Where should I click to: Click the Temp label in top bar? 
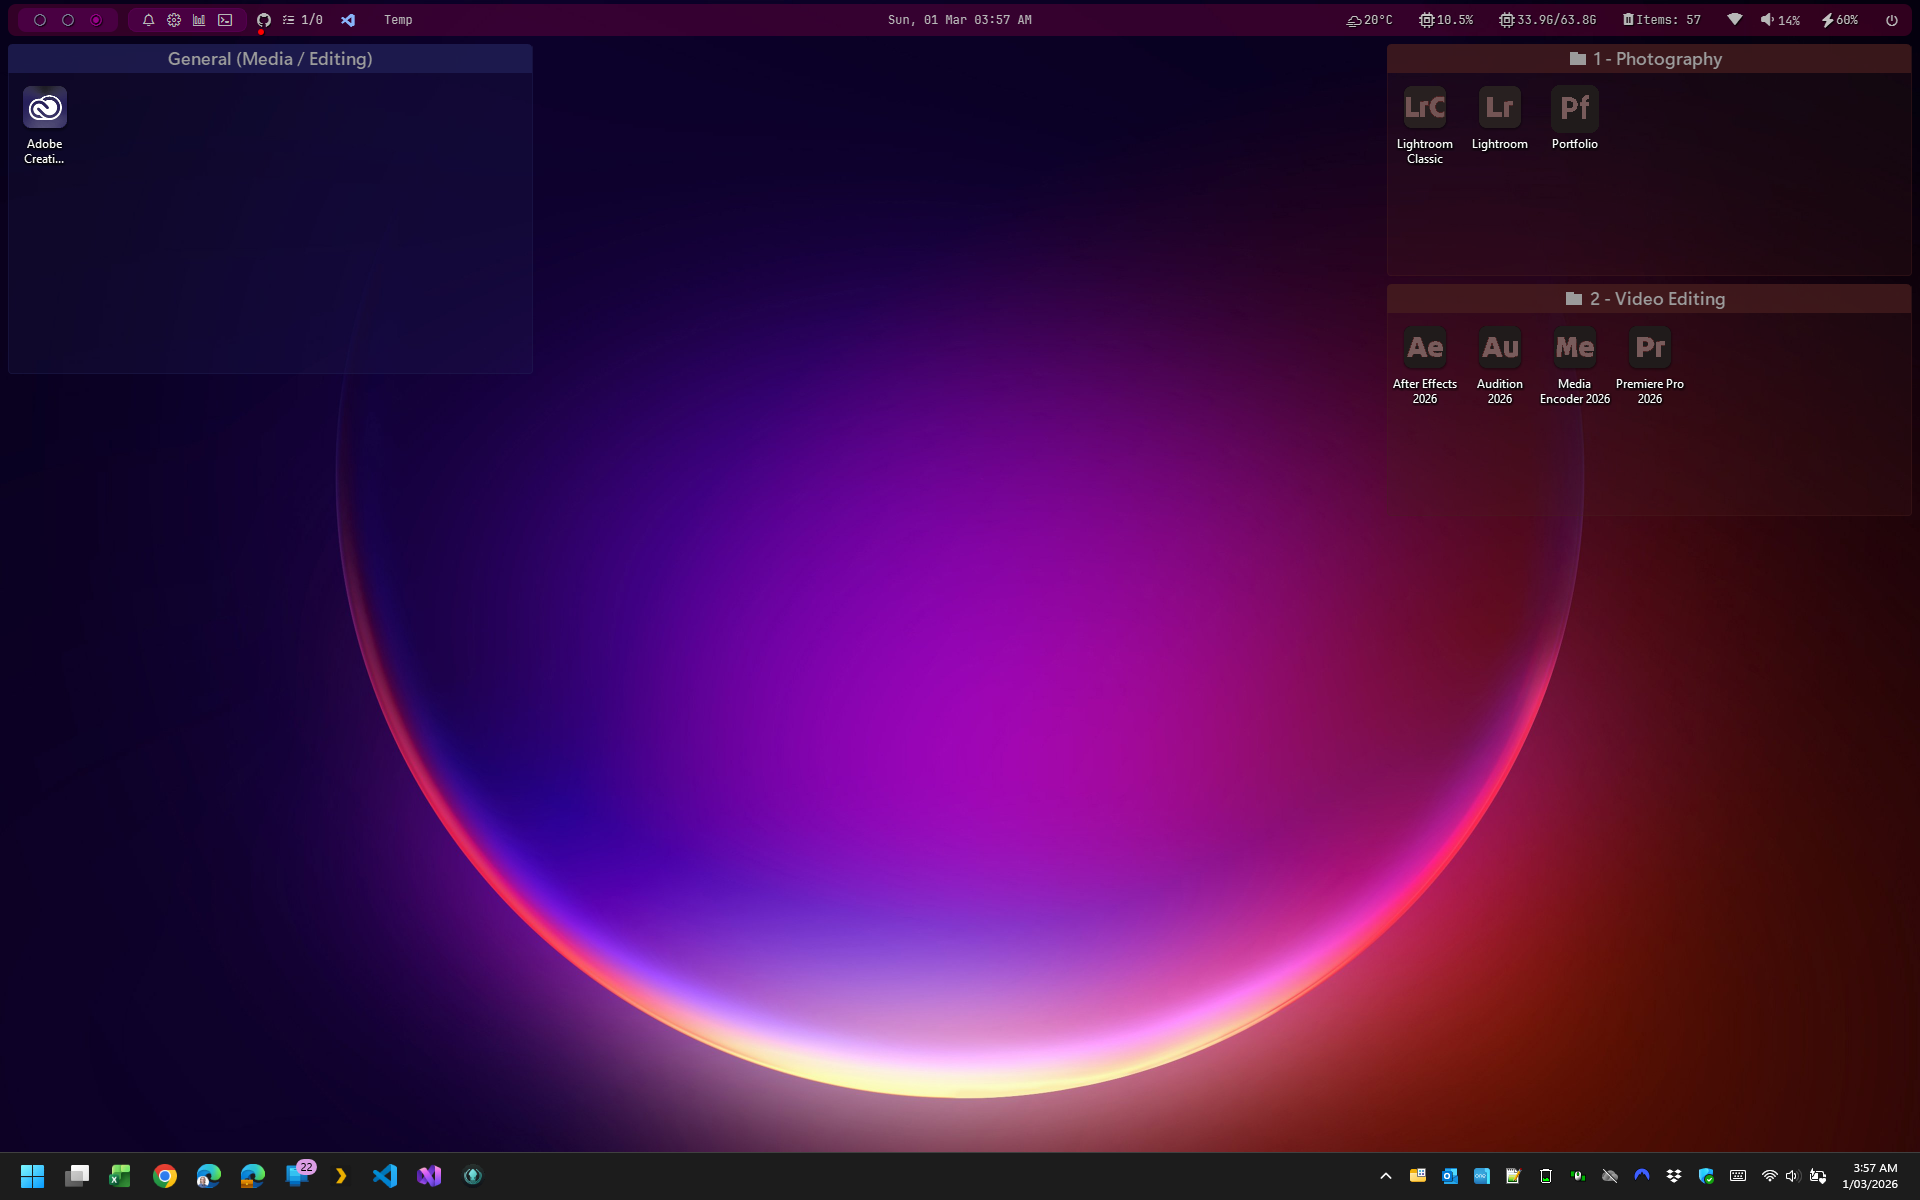click(398, 20)
